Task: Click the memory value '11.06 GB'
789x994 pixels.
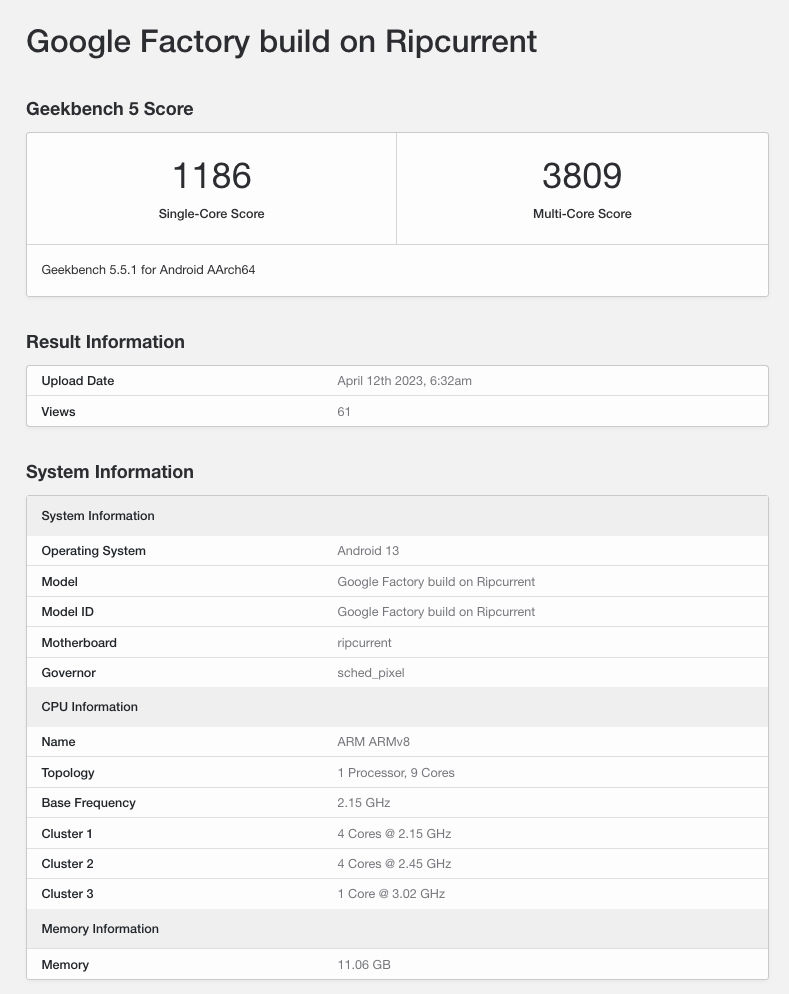Action: [x=364, y=965]
